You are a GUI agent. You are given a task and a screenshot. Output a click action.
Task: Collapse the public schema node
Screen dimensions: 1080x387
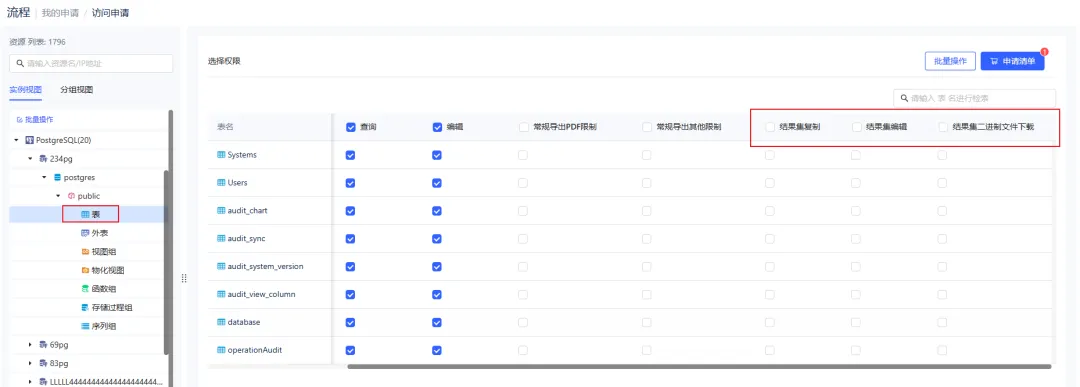click(59, 196)
